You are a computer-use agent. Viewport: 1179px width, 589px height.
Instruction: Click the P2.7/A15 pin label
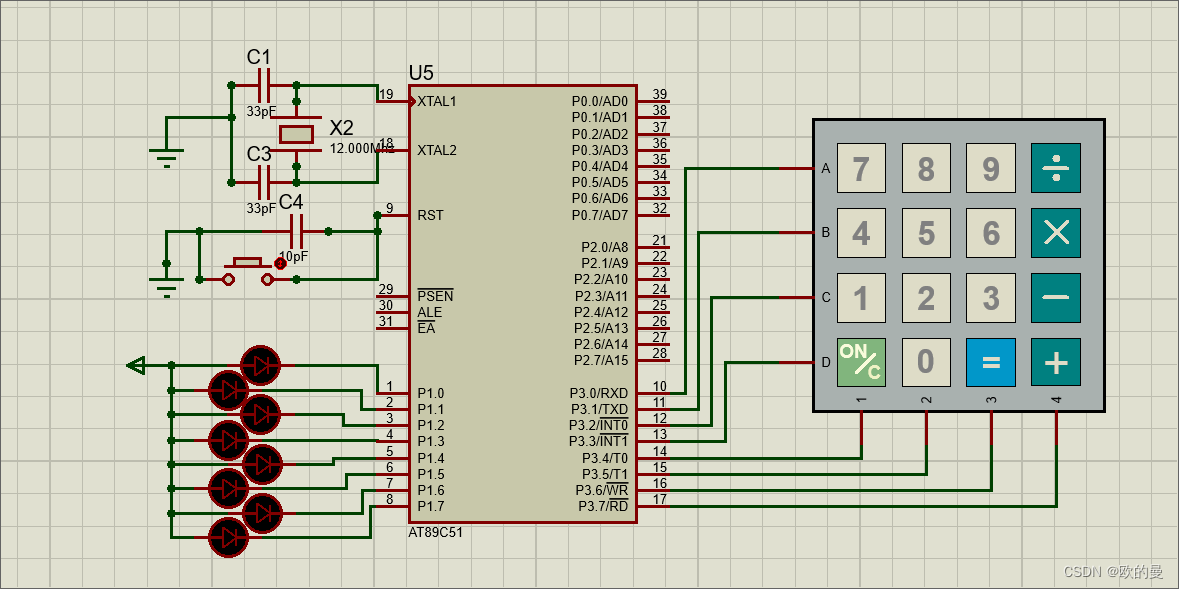click(602, 360)
